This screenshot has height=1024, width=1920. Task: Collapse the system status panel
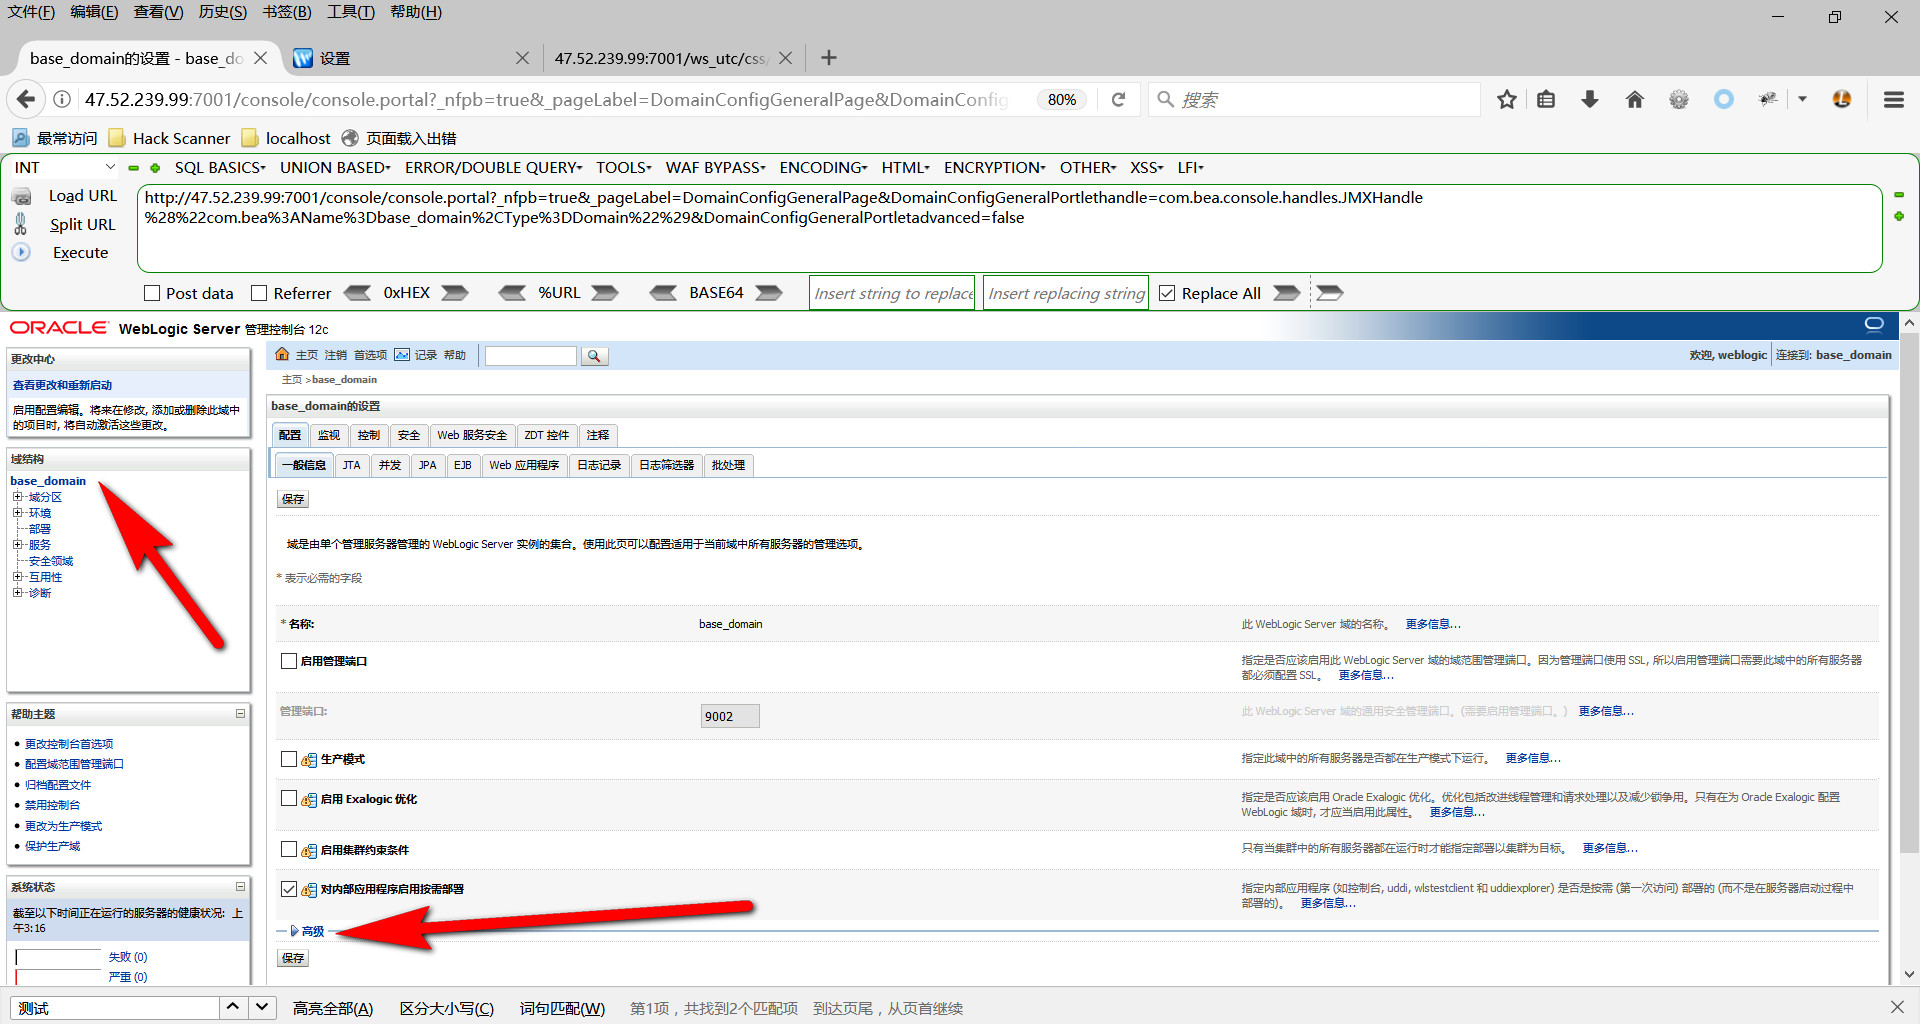[240, 887]
